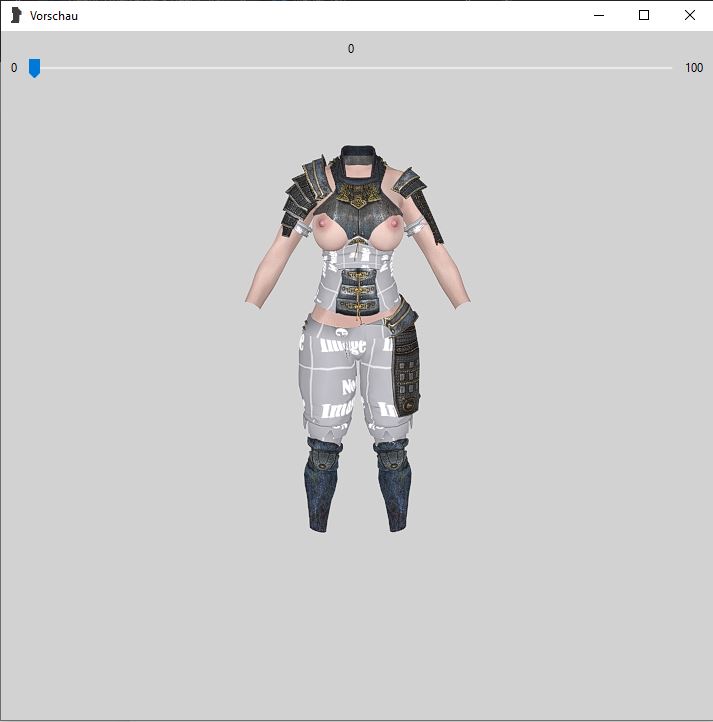Click the Vorschau title text
Viewport: 713px width, 722px height.
coord(54,16)
